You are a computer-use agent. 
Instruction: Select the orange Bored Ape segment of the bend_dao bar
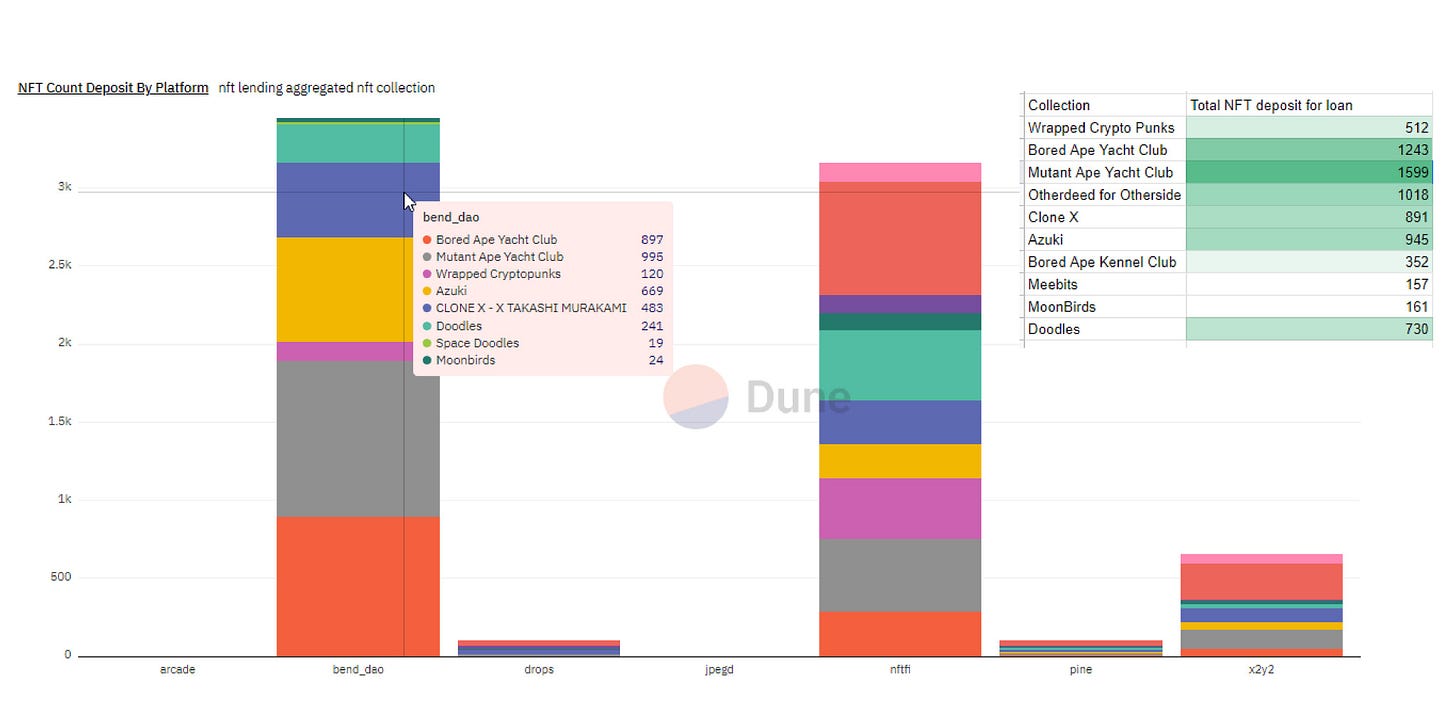[x=357, y=586]
